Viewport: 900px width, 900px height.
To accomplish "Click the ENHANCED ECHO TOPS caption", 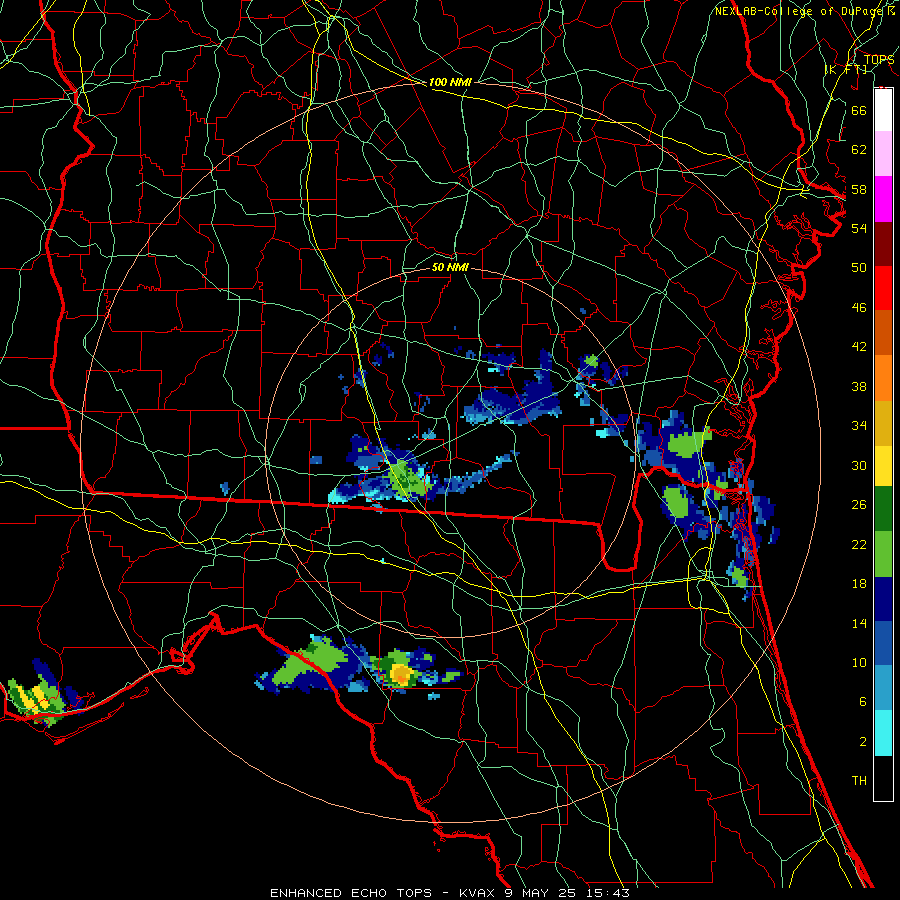I will tap(351, 893).
